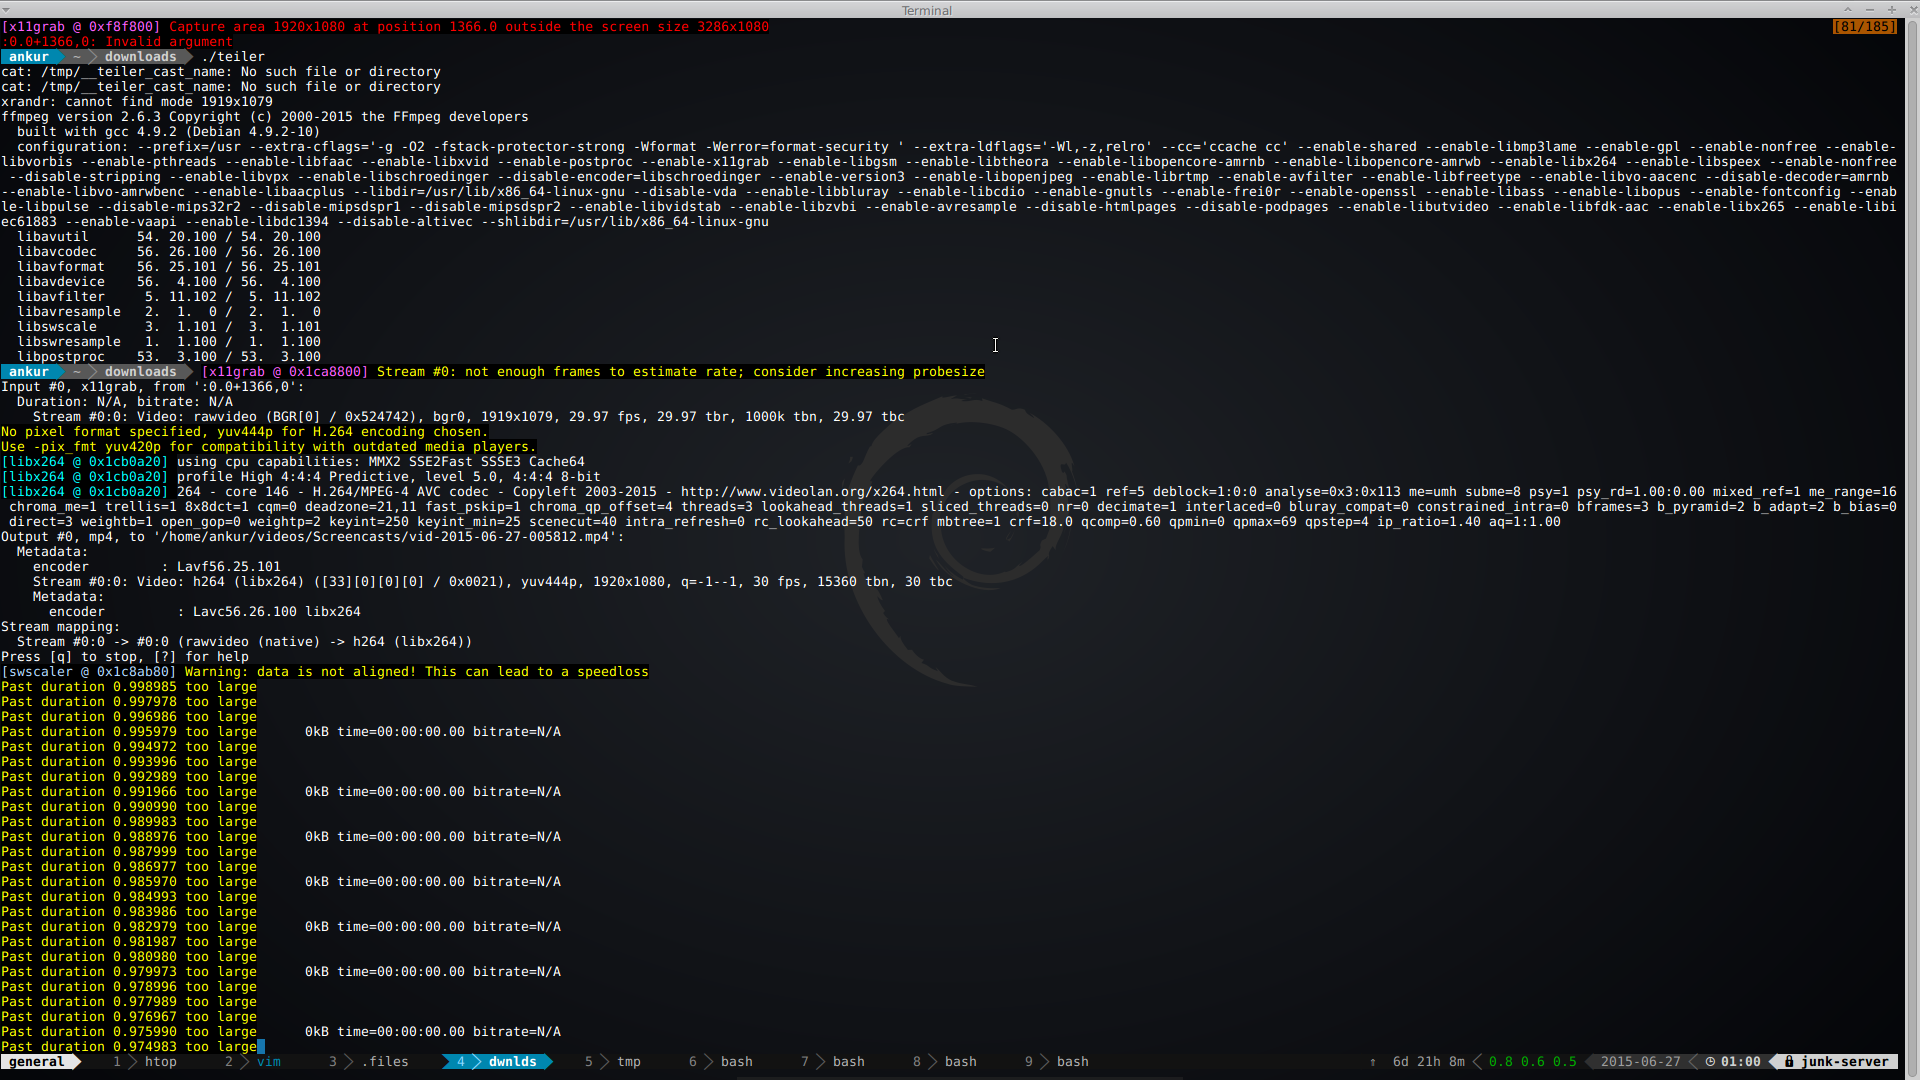Click the date 2015-06-27 in status bar
Viewport: 1920px width, 1080px height.
(1641, 1062)
